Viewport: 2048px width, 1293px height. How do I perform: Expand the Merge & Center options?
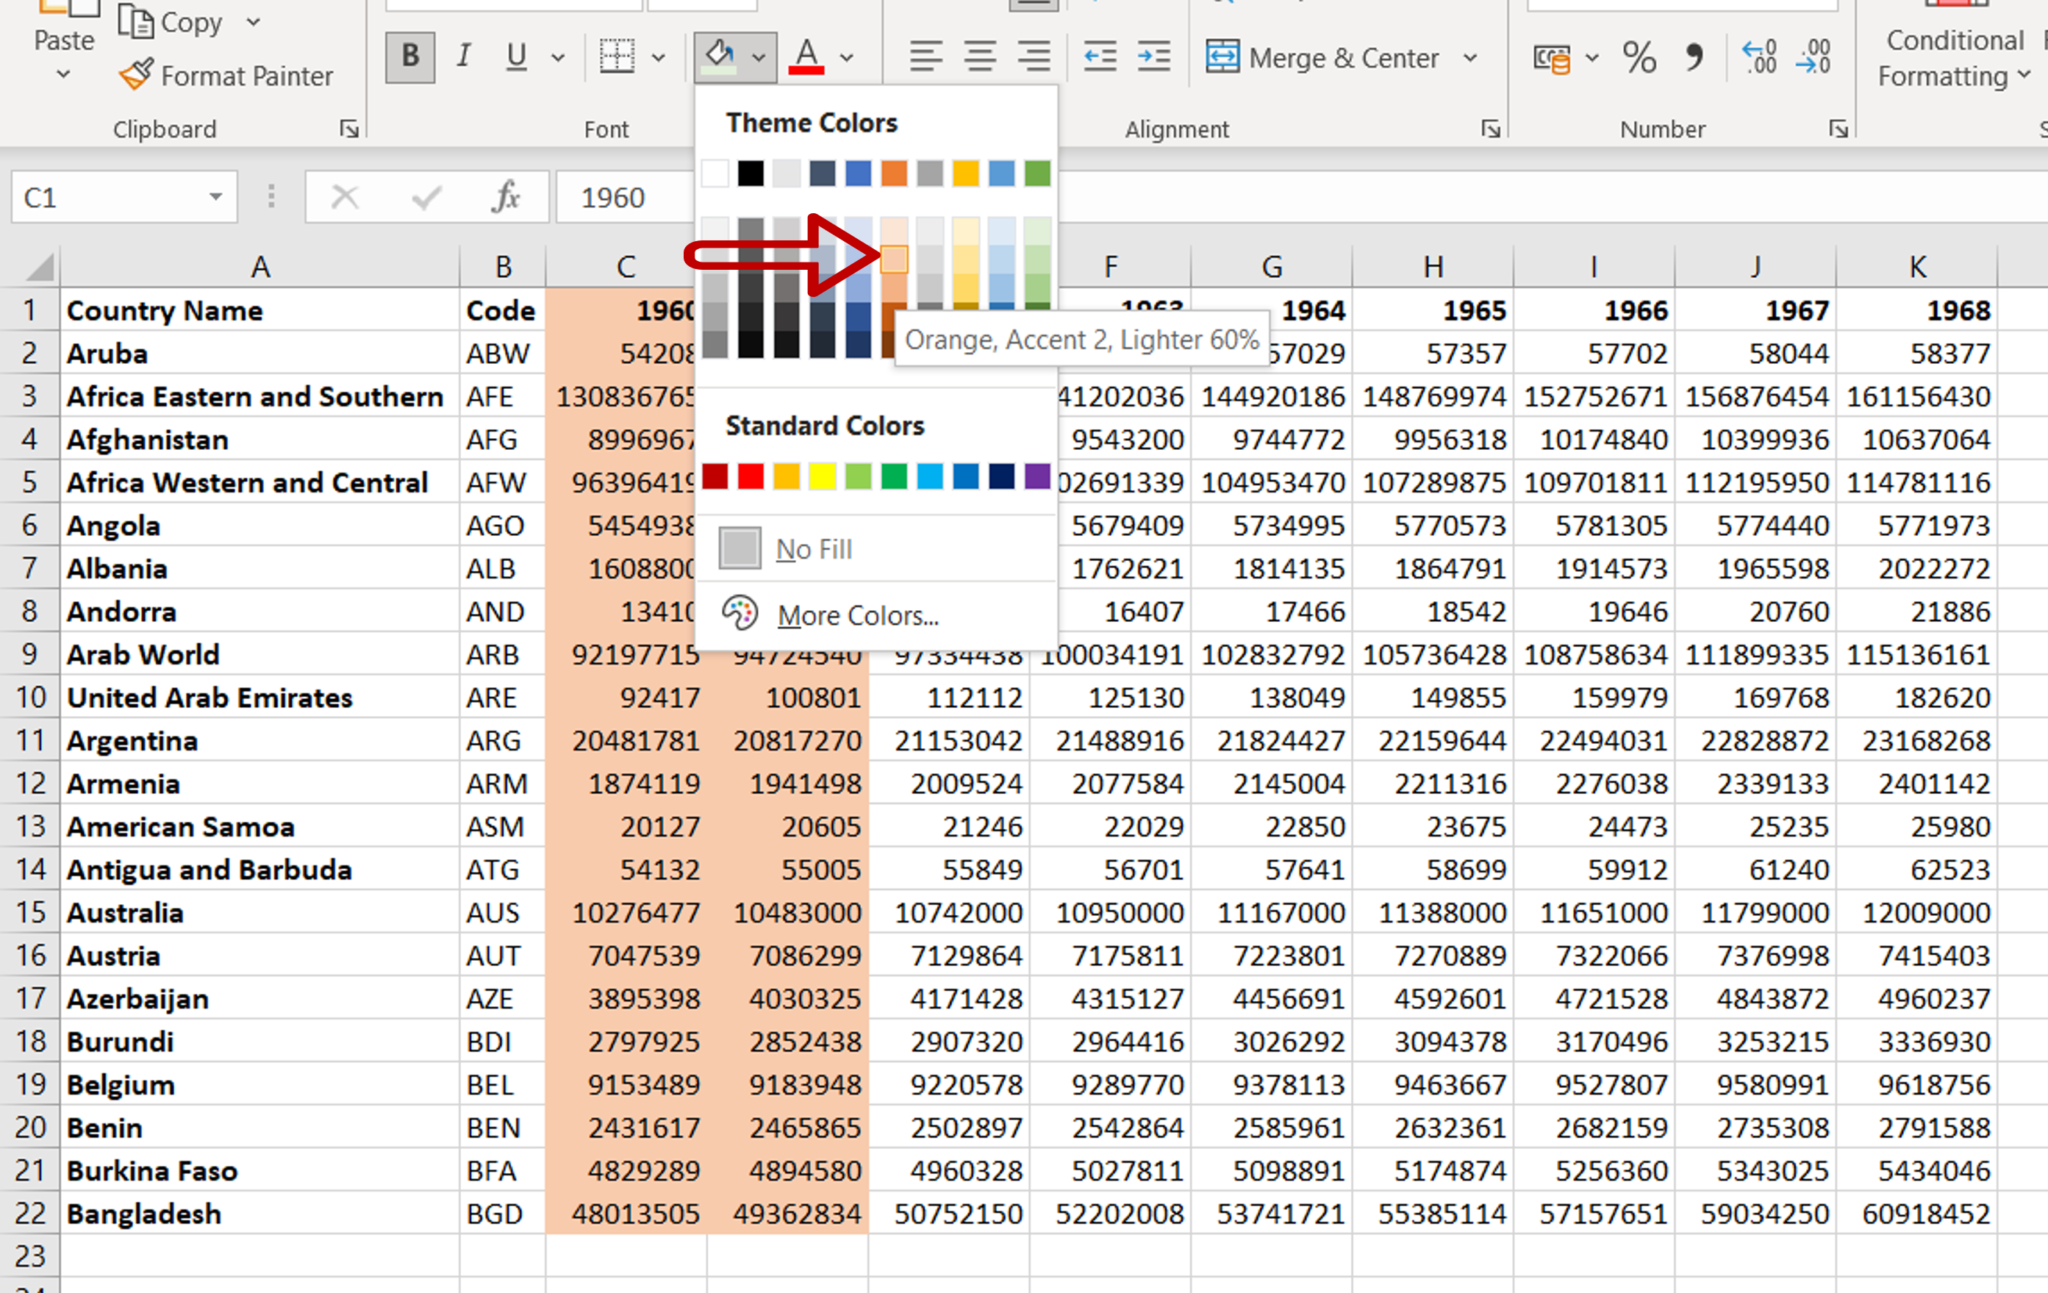pos(1472,57)
